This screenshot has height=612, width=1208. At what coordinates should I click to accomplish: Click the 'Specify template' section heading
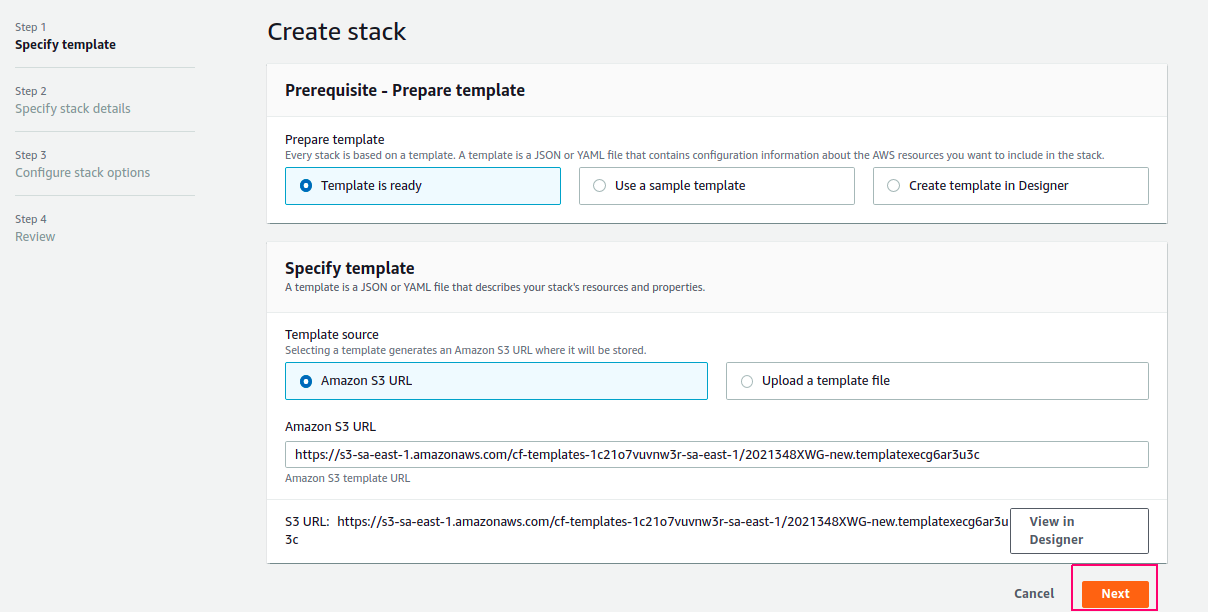click(x=350, y=268)
